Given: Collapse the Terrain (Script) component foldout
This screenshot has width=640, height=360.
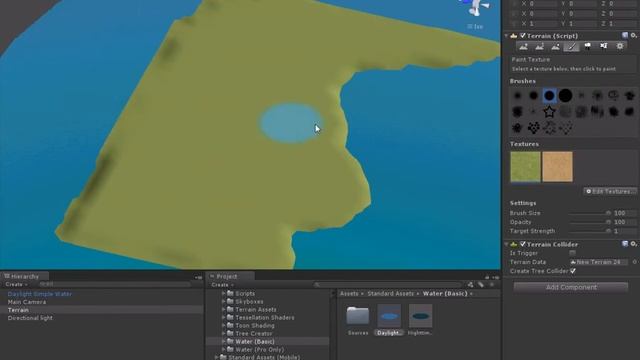Looking at the screenshot, I should (507, 36).
